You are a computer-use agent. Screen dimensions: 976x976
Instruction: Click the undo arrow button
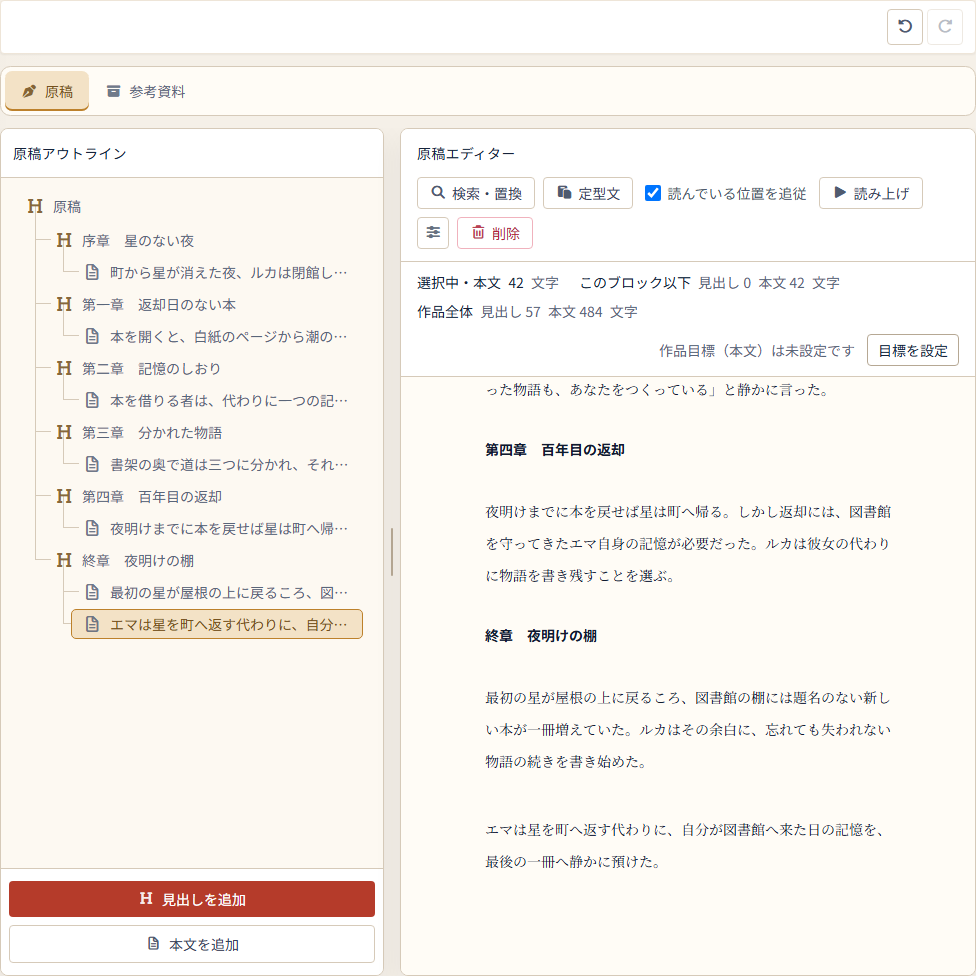904,27
